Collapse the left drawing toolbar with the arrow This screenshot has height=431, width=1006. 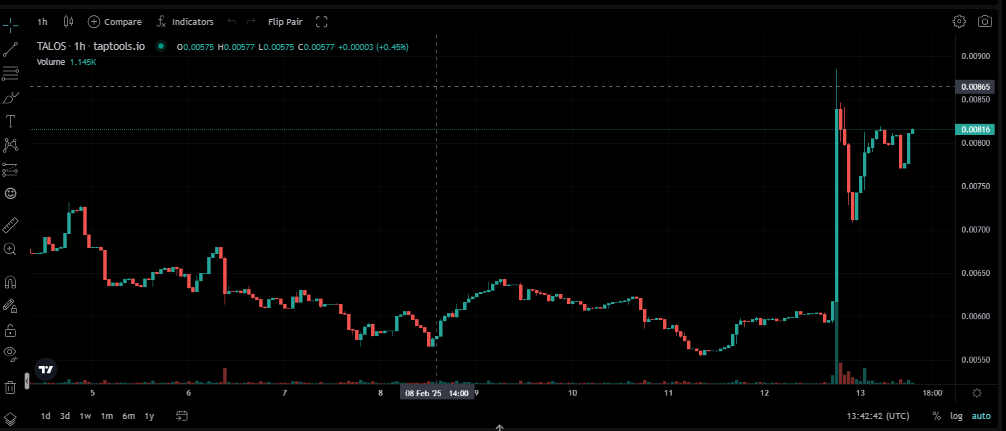pos(26,382)
